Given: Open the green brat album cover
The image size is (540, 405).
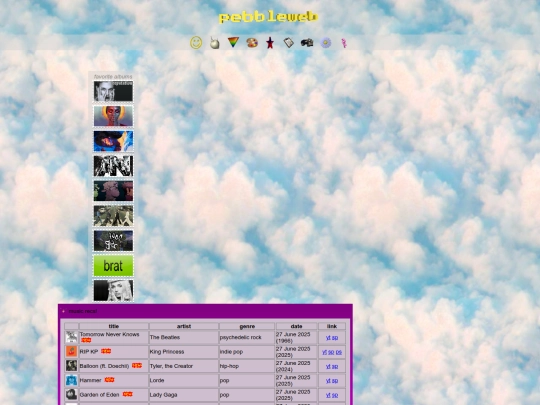Looking at the screenshot, I should tap(113, 266).
